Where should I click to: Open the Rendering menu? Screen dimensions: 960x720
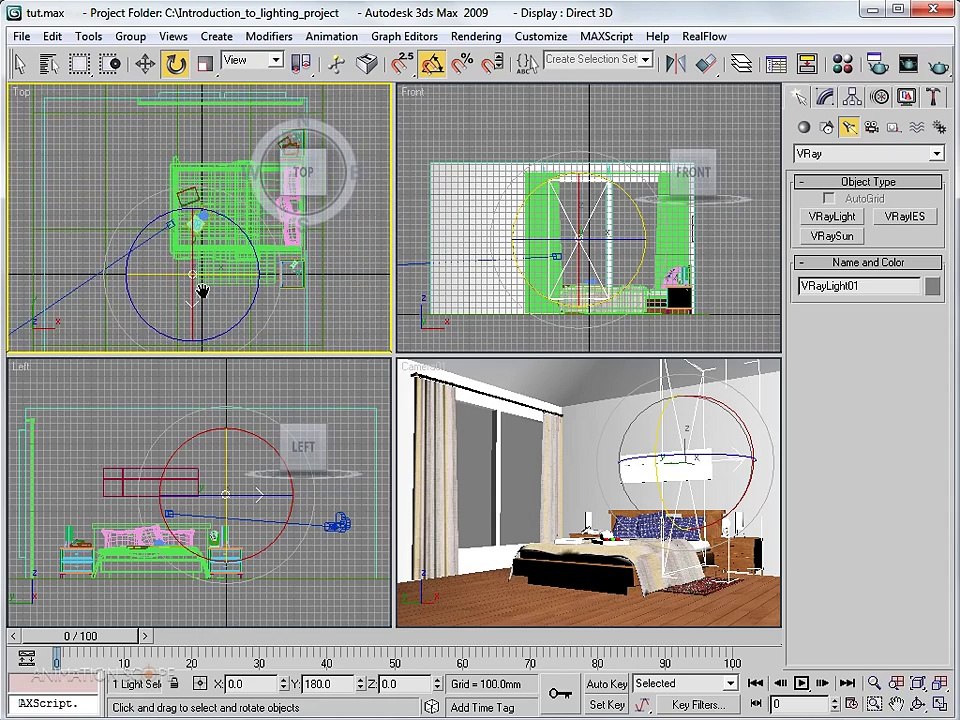[x=476, y=36]
